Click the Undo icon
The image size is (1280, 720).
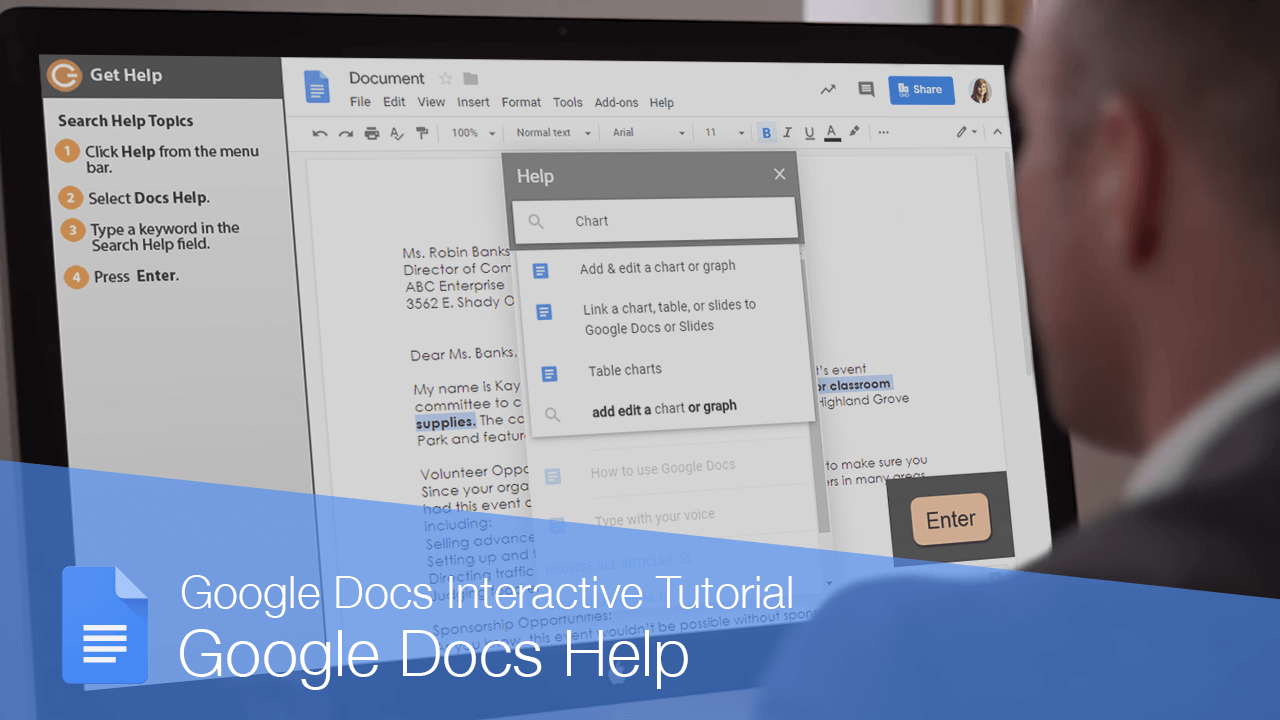[x=319, y=132]
